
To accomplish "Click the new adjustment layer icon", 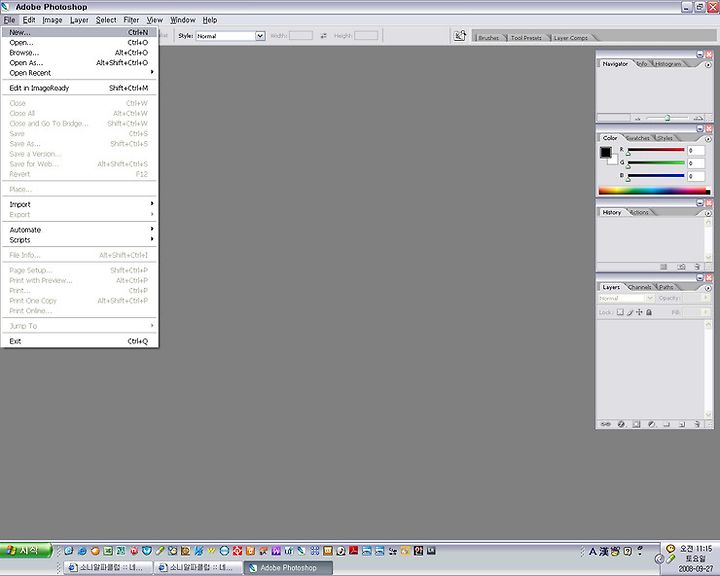I will pyautogui.click(x=652, y=424).
